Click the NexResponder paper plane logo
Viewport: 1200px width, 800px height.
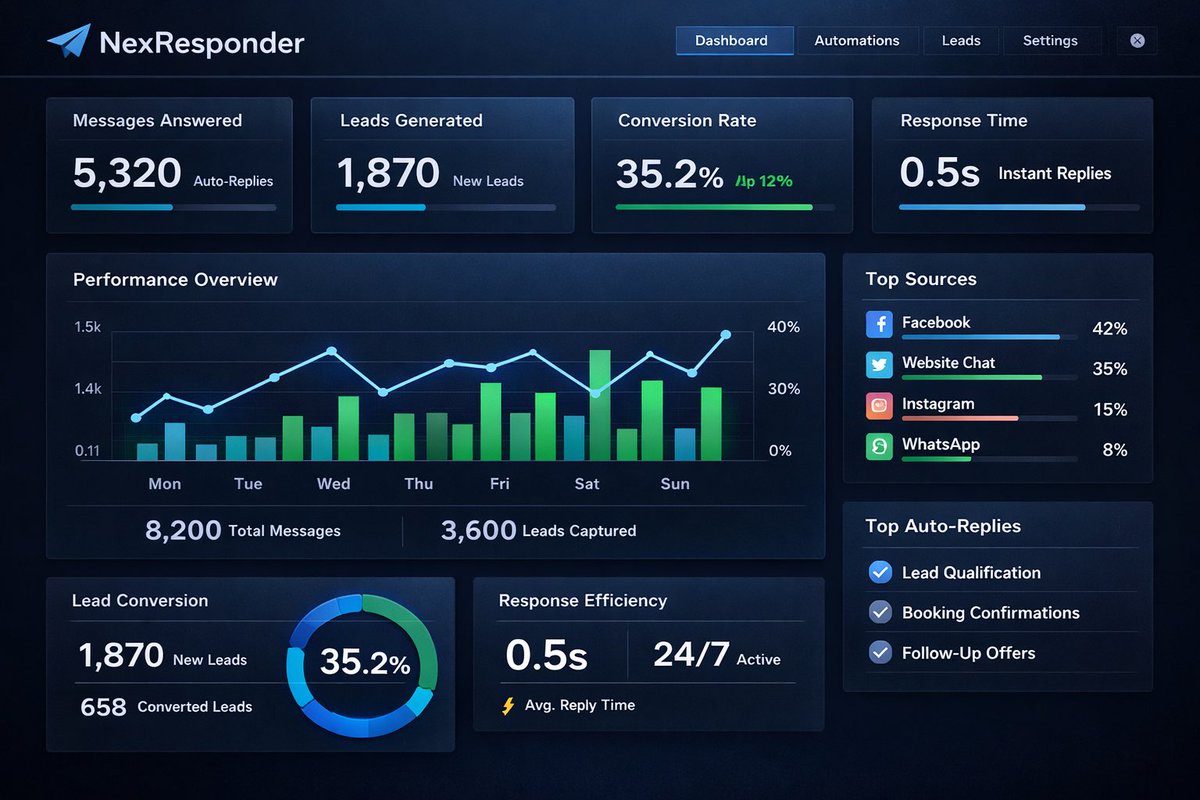click(68, 41)
